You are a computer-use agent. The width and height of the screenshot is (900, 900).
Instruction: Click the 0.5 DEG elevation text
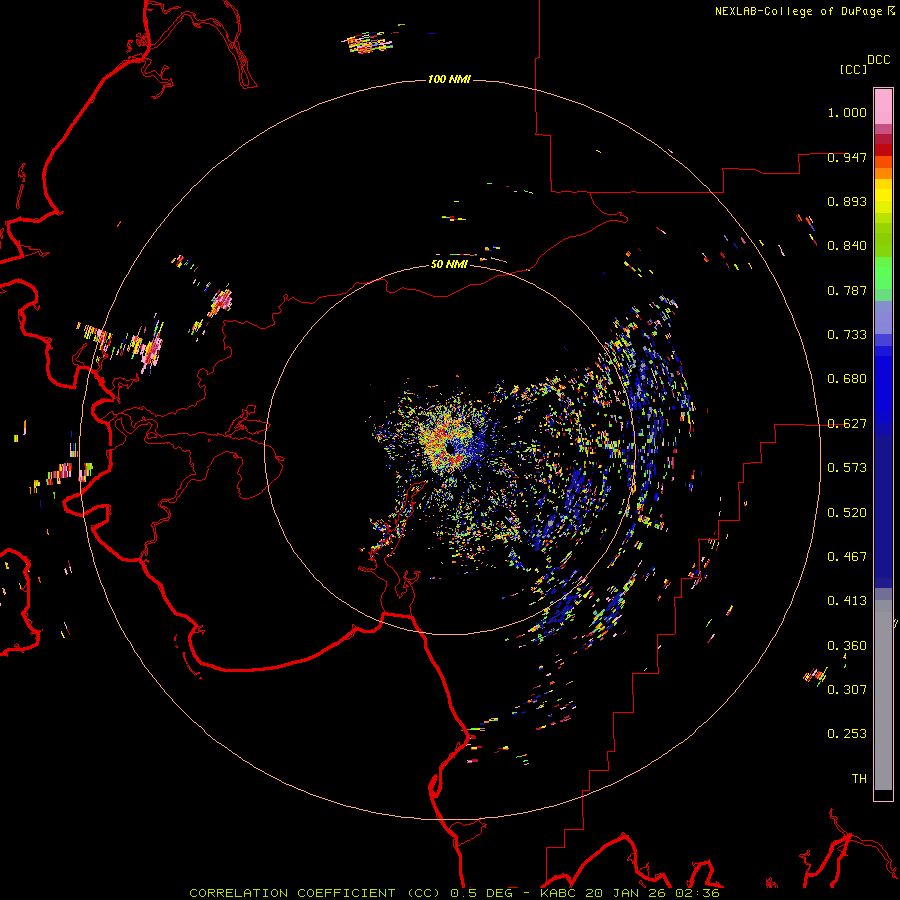(x=481, y=893)
